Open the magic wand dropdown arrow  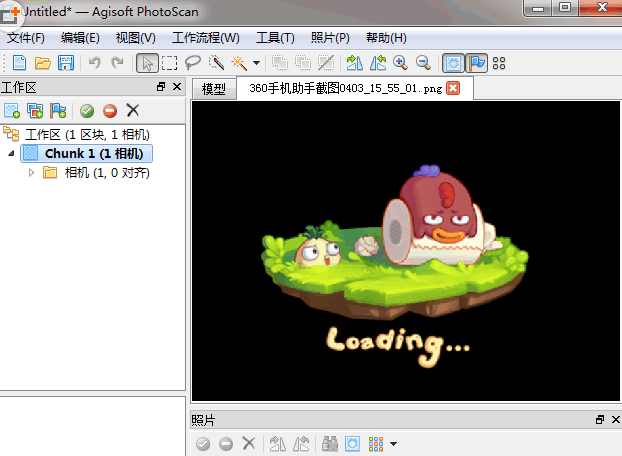(256, 63)
